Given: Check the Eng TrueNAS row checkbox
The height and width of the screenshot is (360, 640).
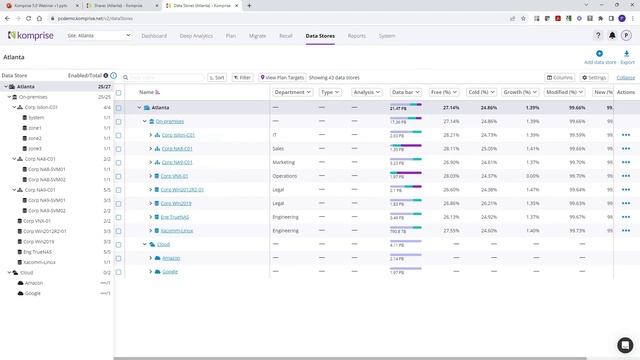Looking at the screenshot, I should point(118,217).
